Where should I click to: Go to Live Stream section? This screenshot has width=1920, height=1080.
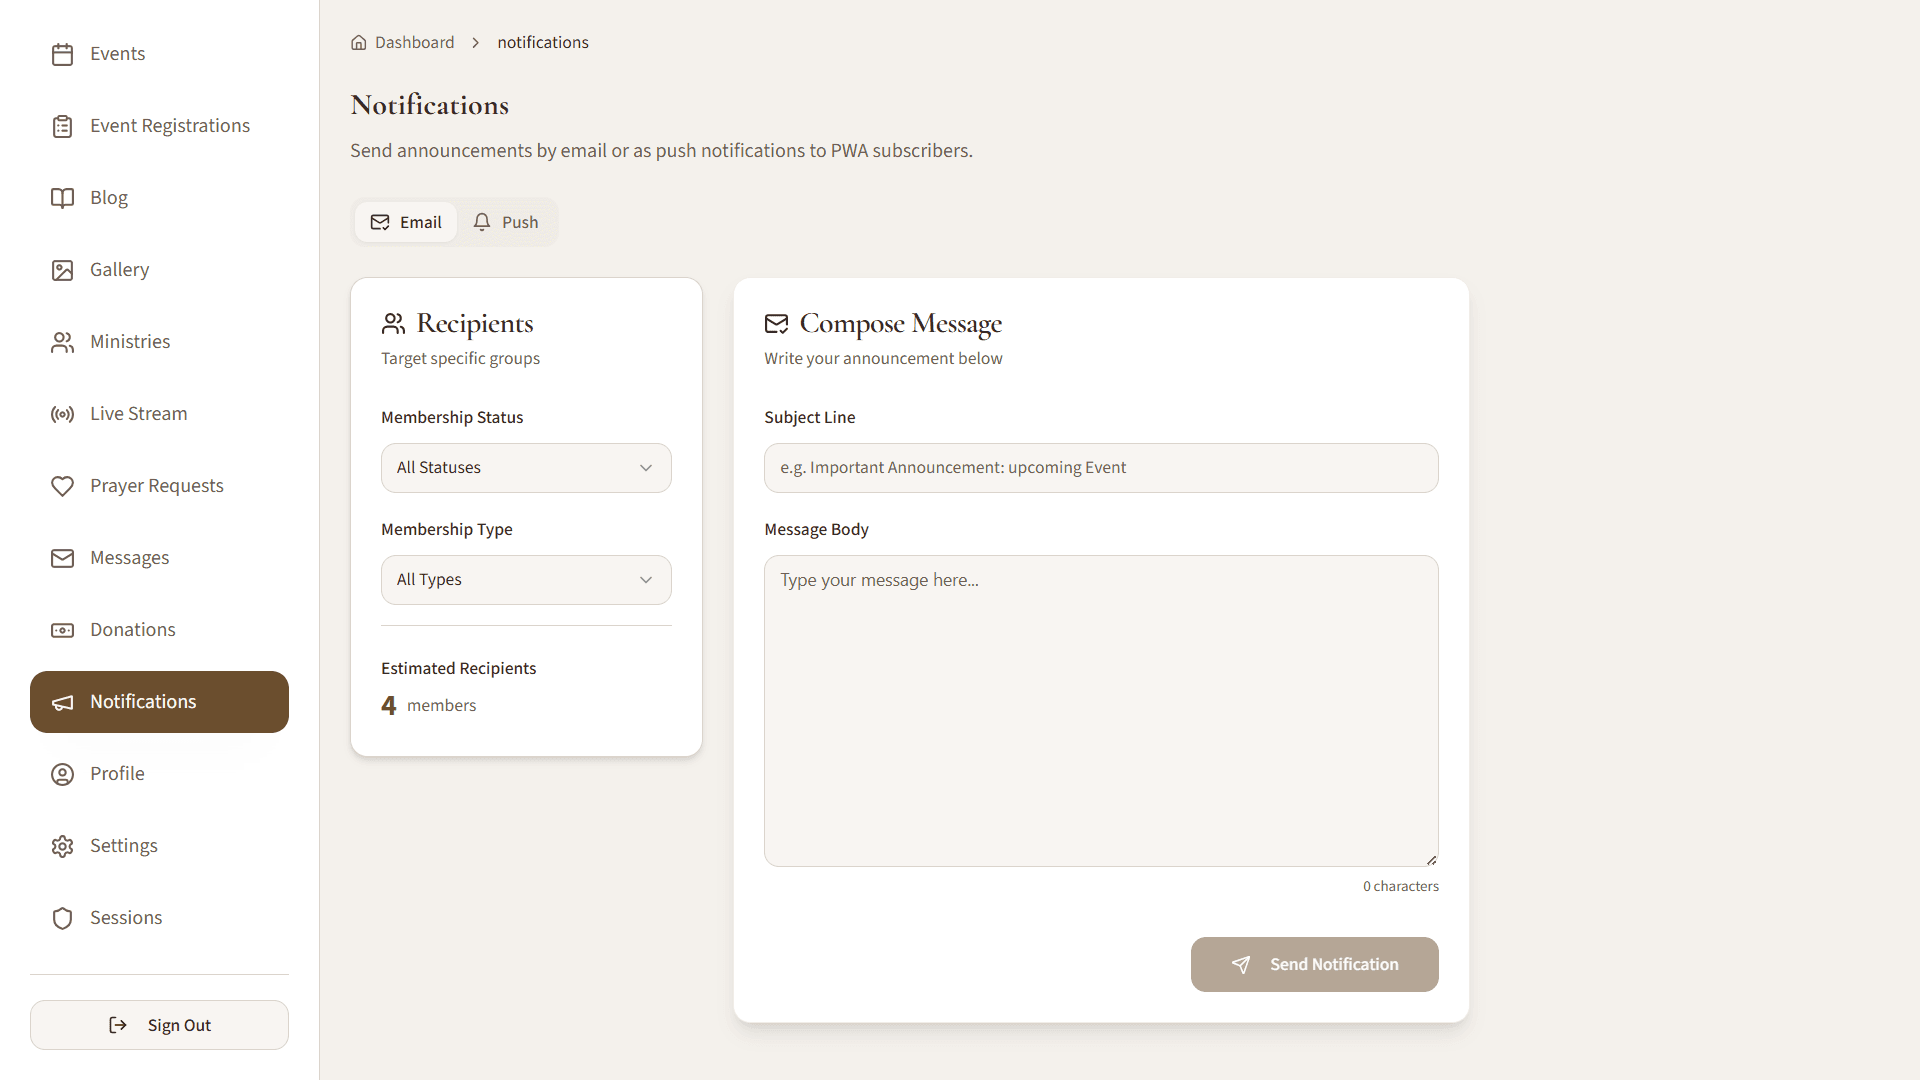click(x=159, y=414)
